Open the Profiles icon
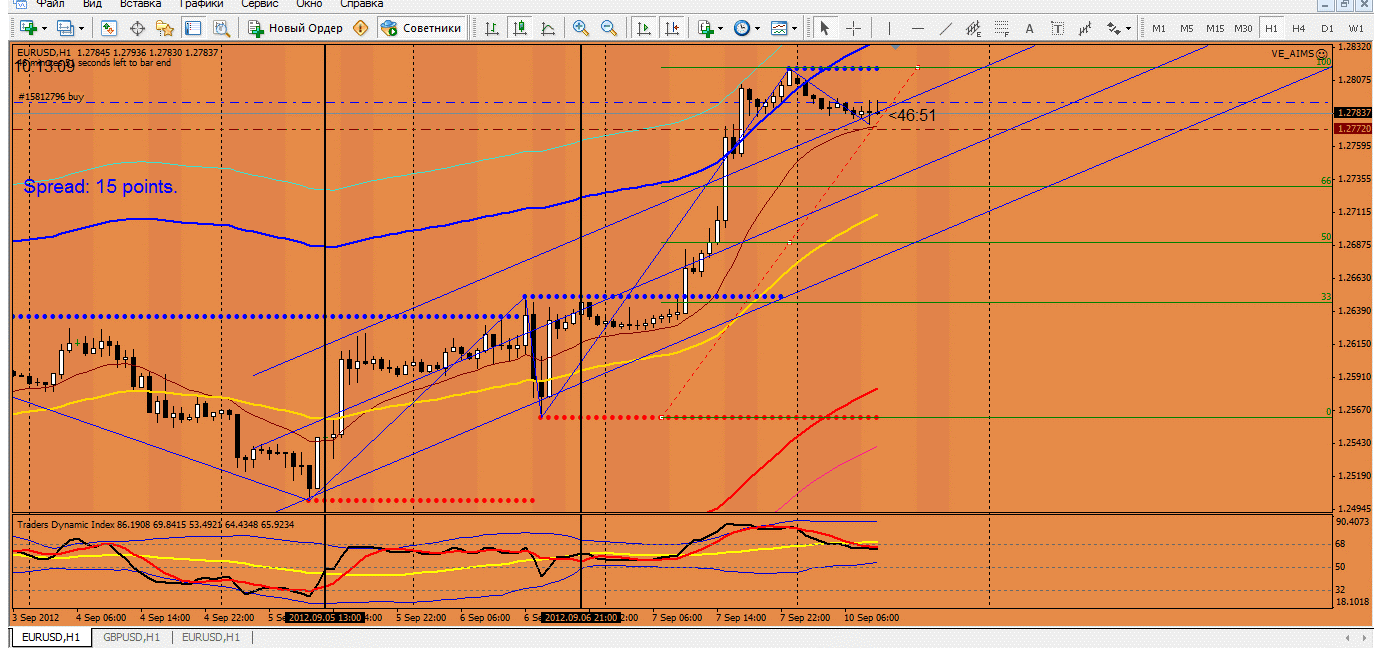The image size is (1382, 649). point(65,28)
